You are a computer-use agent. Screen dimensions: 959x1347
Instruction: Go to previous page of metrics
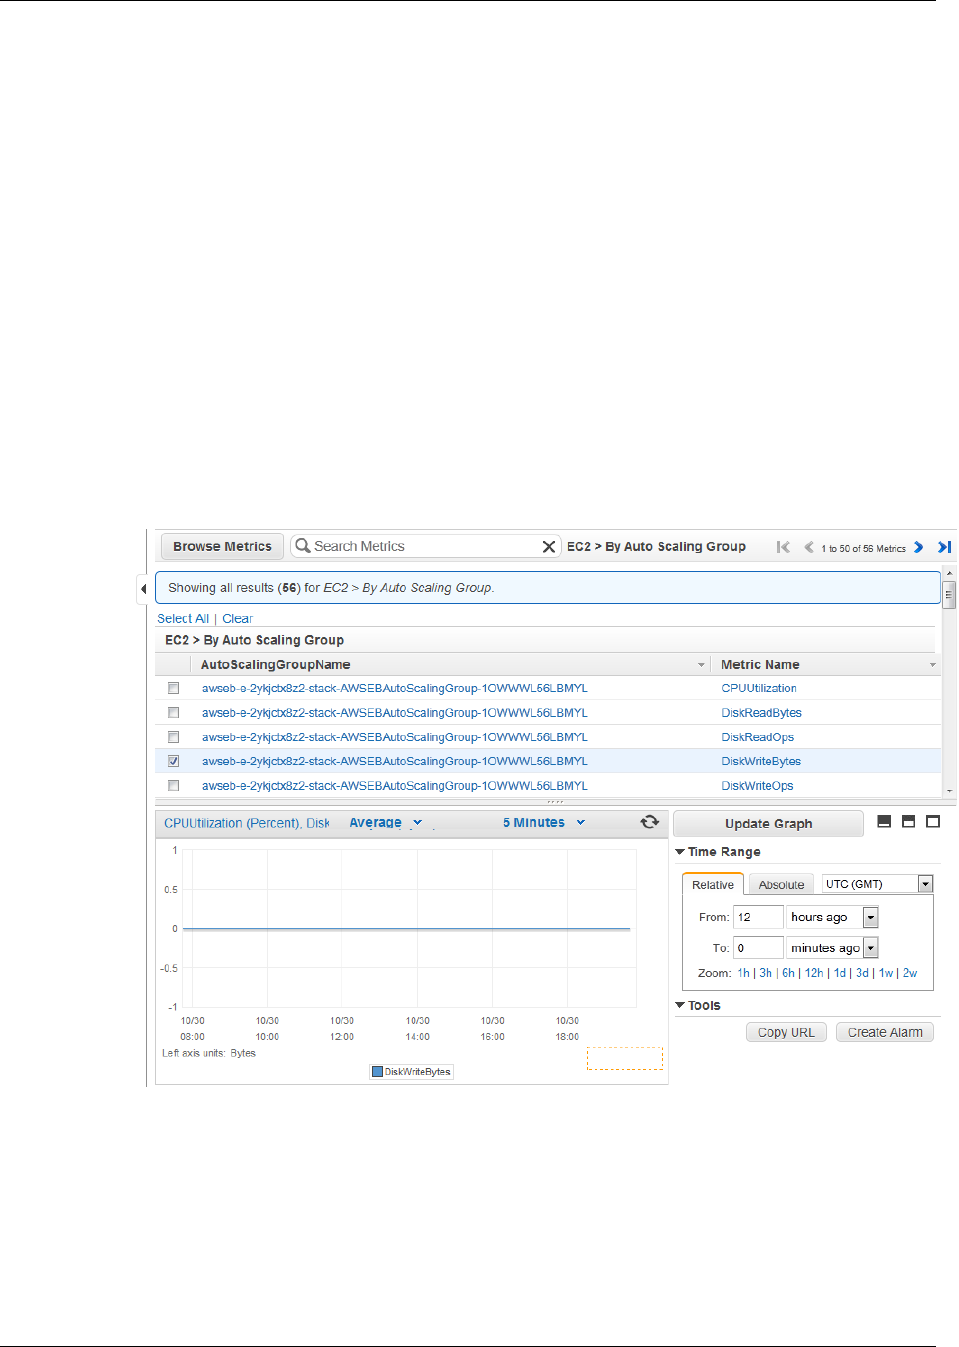click(x=808, y=547)
